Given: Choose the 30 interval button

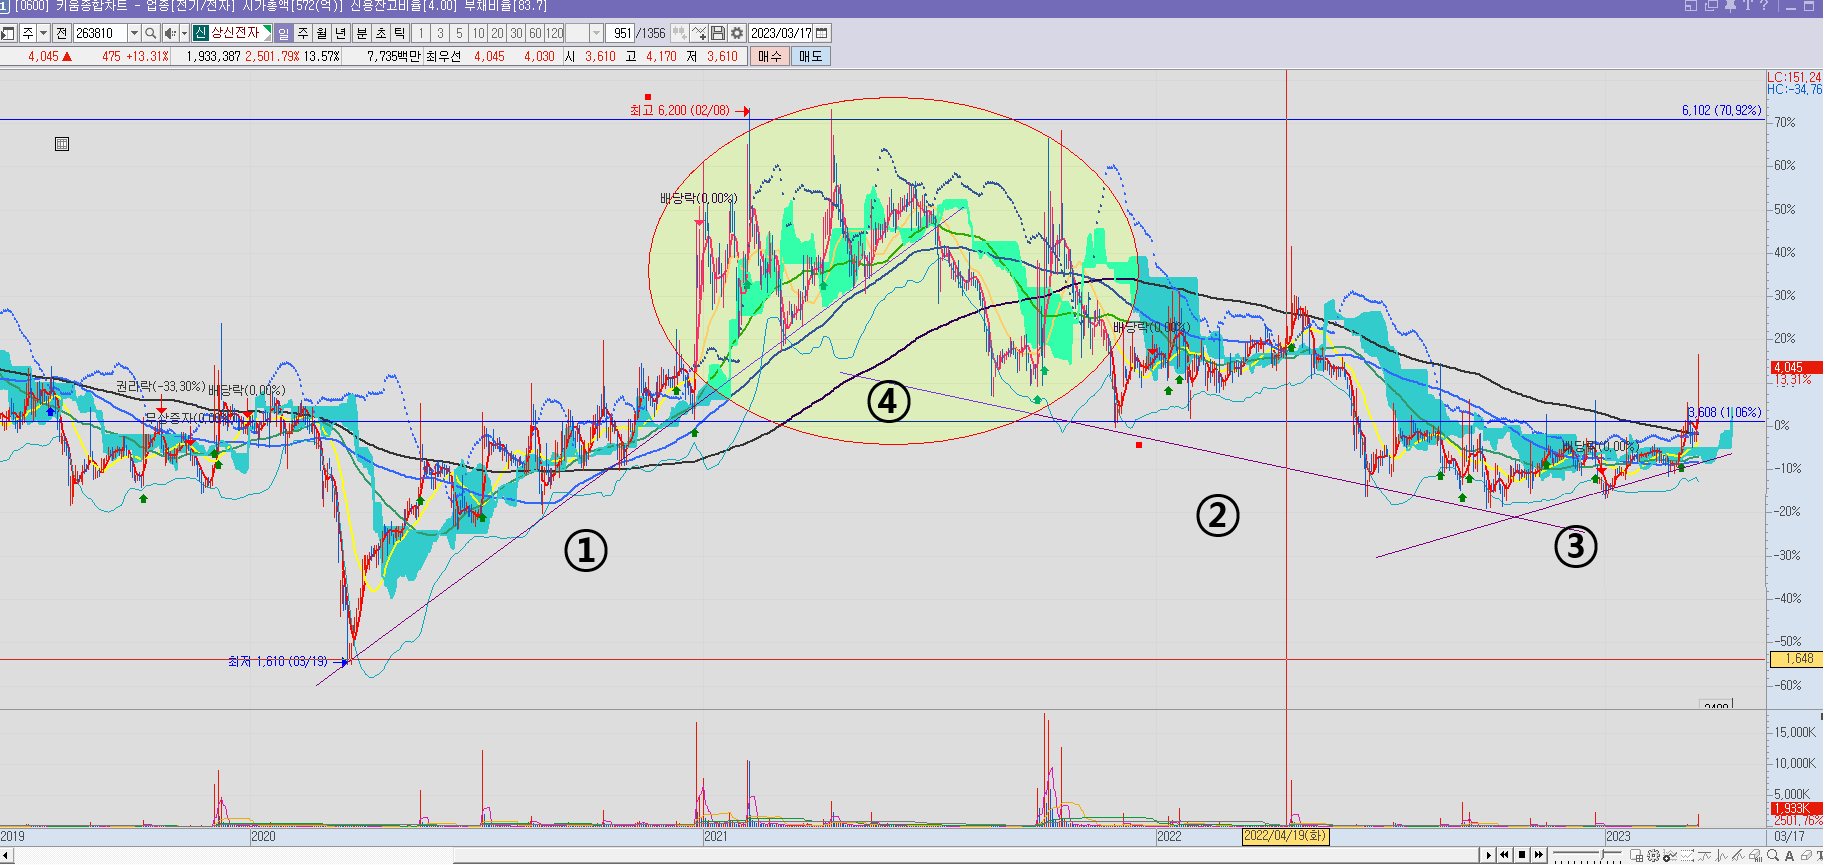Looking at the screenshot, I should point(516,33).
